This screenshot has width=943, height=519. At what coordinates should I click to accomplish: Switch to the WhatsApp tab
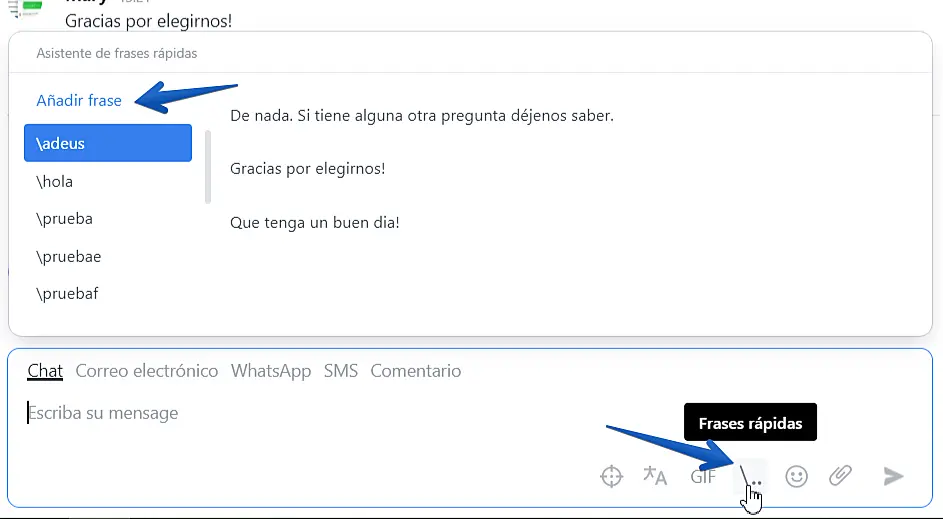(x=271, y=371)
